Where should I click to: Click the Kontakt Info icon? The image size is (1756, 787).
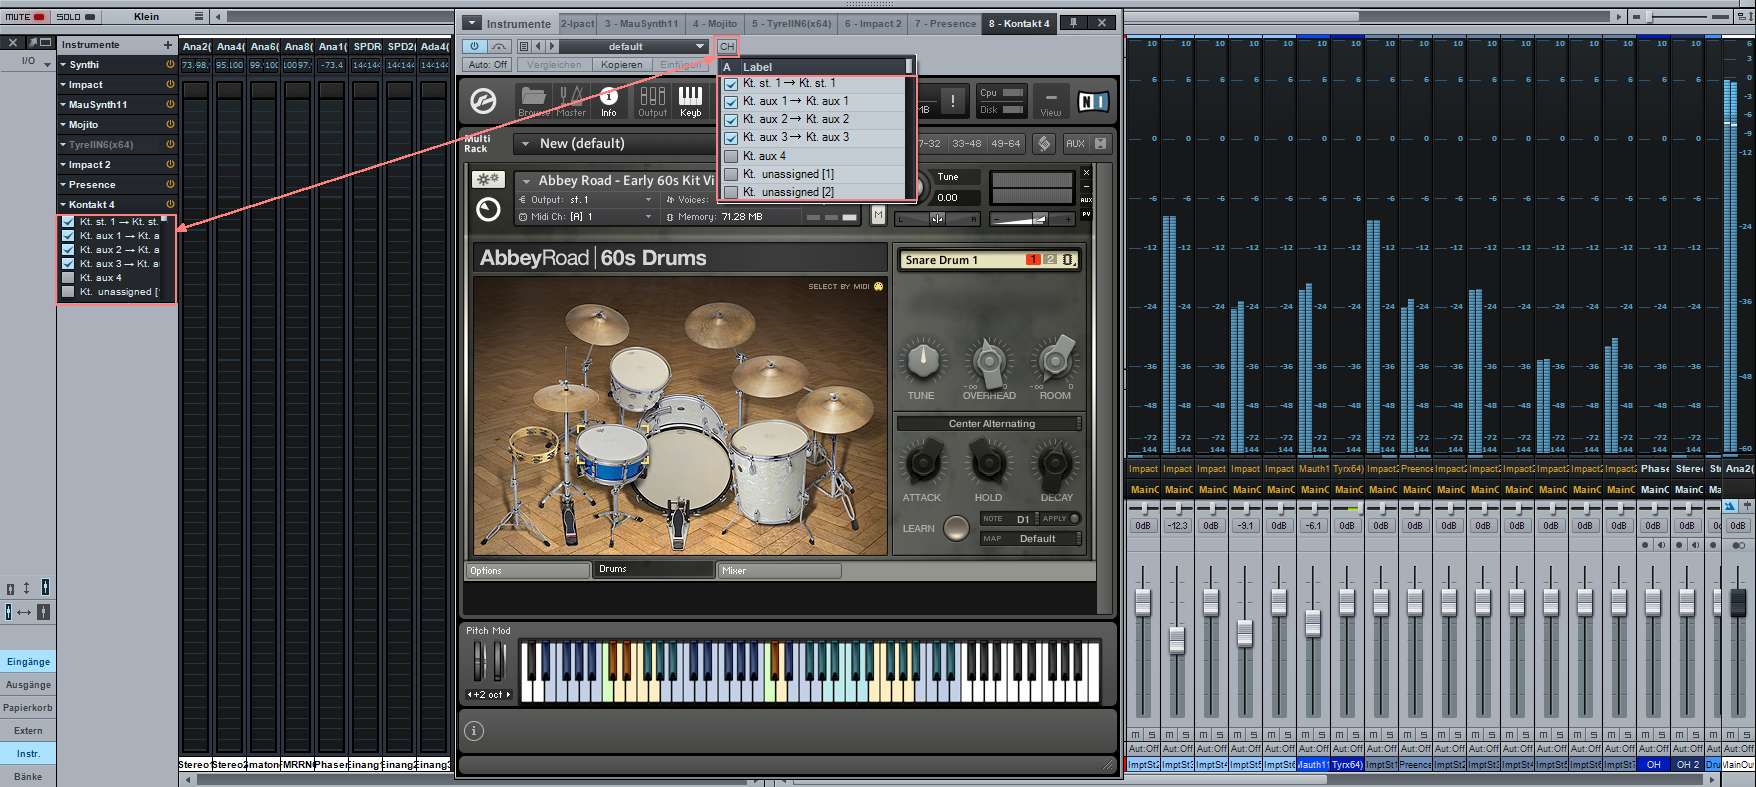coord(609,100)
